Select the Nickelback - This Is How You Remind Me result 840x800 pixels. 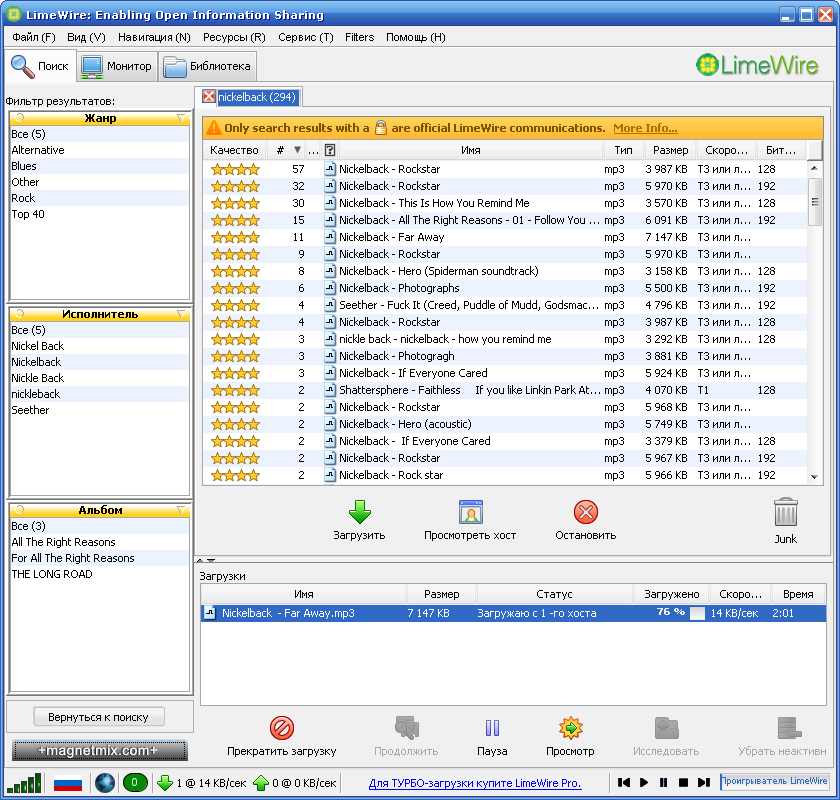click(x=505, y=203)
